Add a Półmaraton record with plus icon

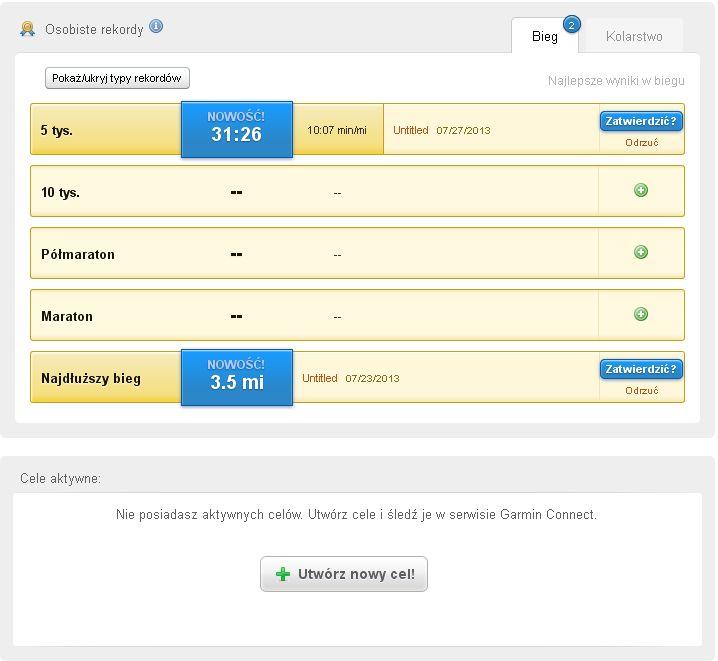641,252
